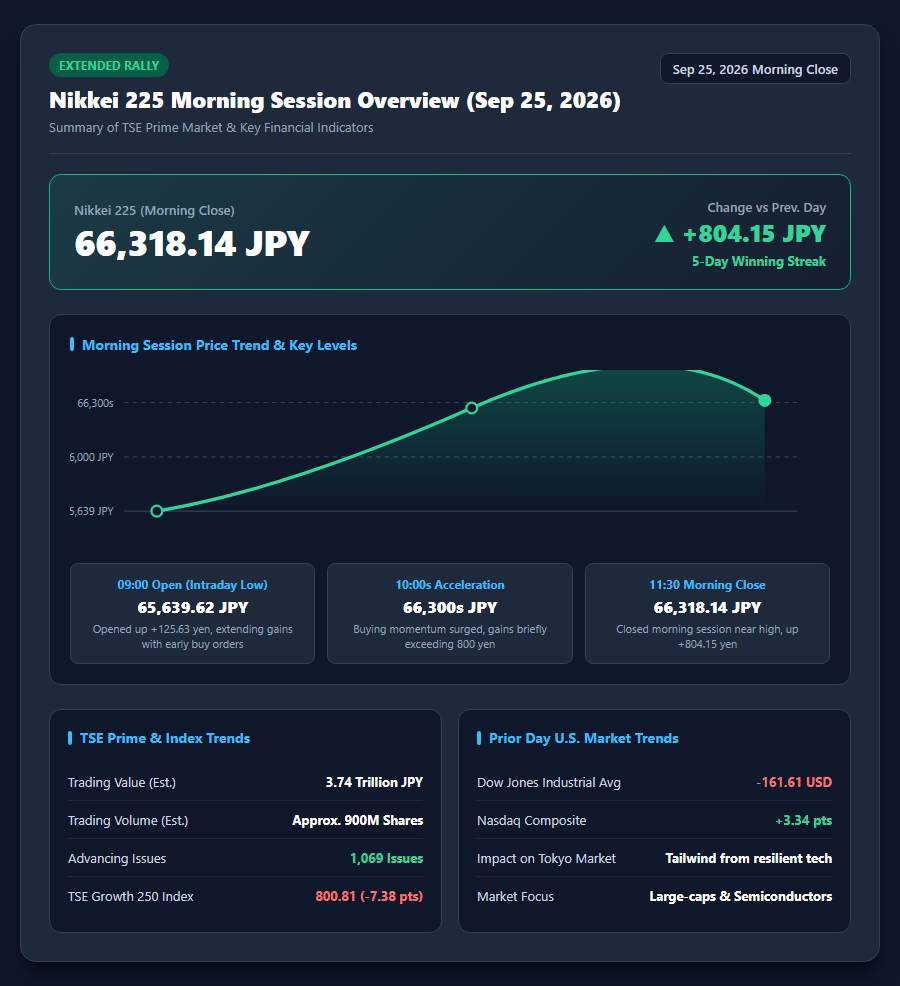This screenshot has width=900, height=986.
Task: Click the hollow marker where the chart line starts
Action: 157,511
